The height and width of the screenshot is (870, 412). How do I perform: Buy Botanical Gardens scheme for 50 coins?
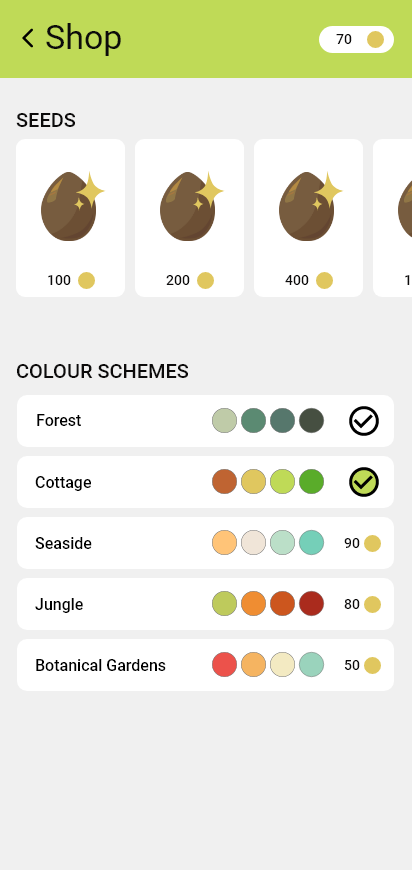(362, 665)
